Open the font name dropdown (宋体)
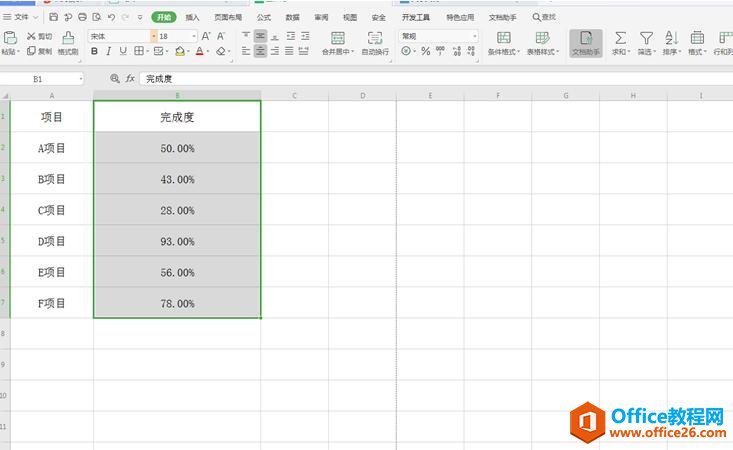Screen dimensions: 733x450 click(x=153, y=36)
